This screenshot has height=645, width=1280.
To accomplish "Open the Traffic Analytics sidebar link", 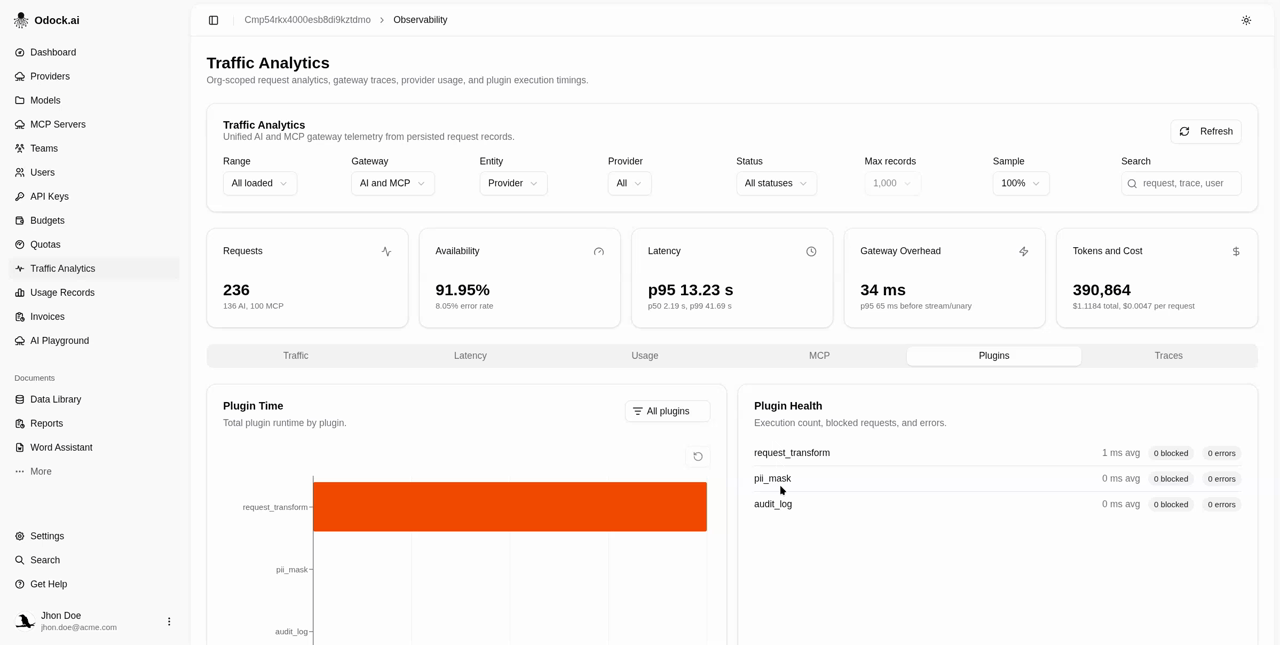I will point(94,268).
